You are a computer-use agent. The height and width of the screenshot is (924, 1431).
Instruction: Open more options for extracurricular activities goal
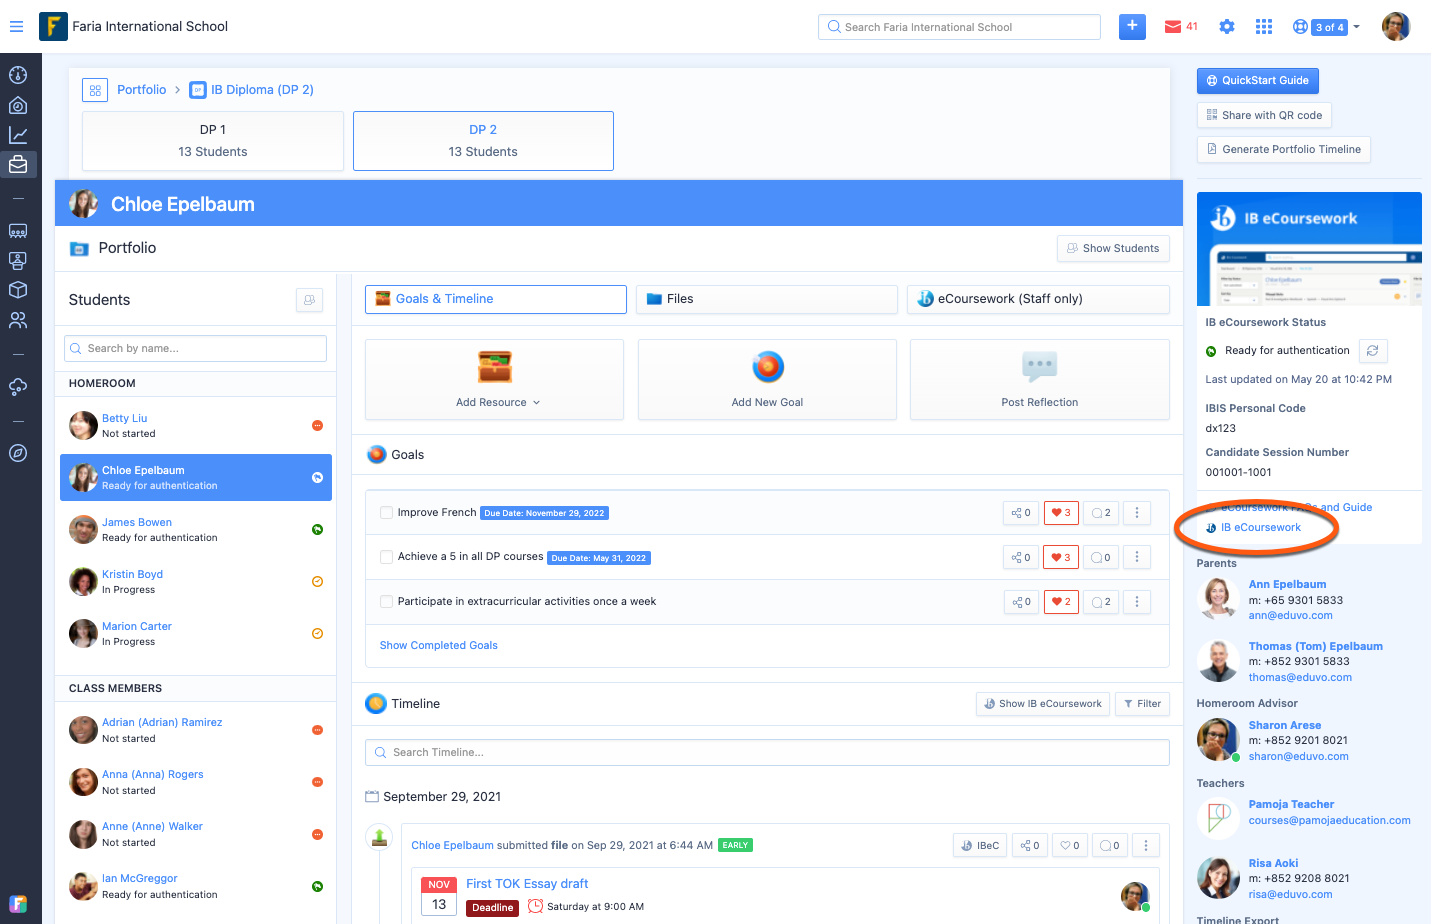(1137, 602)
